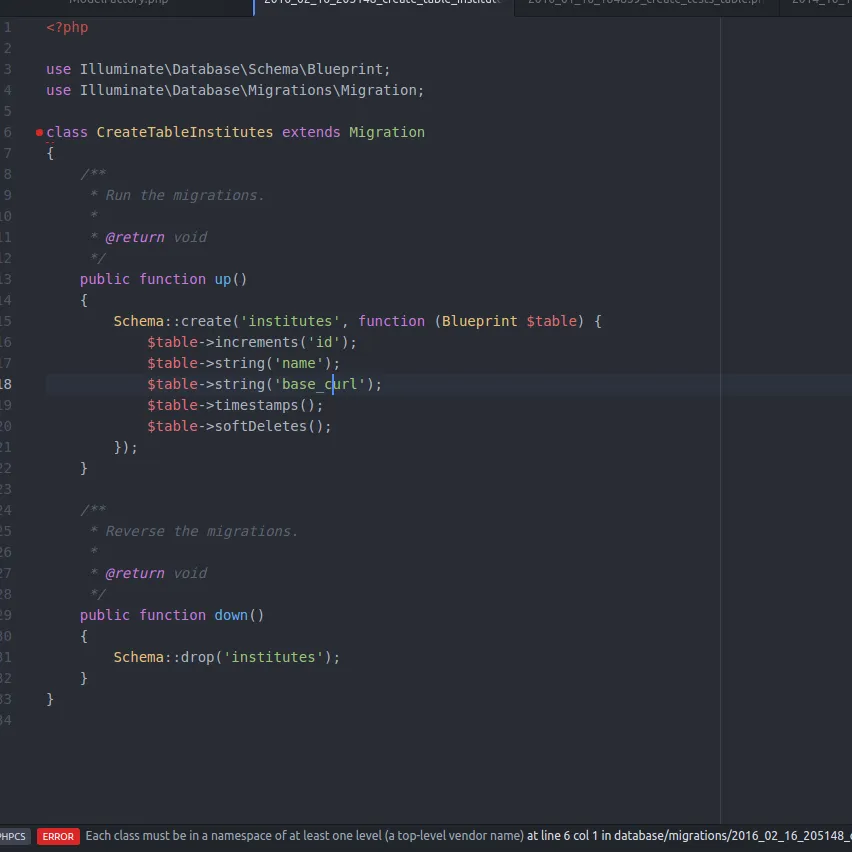Click the 'institutes' string in Schema::drop
852x852 pixels.
coord(273,657)
